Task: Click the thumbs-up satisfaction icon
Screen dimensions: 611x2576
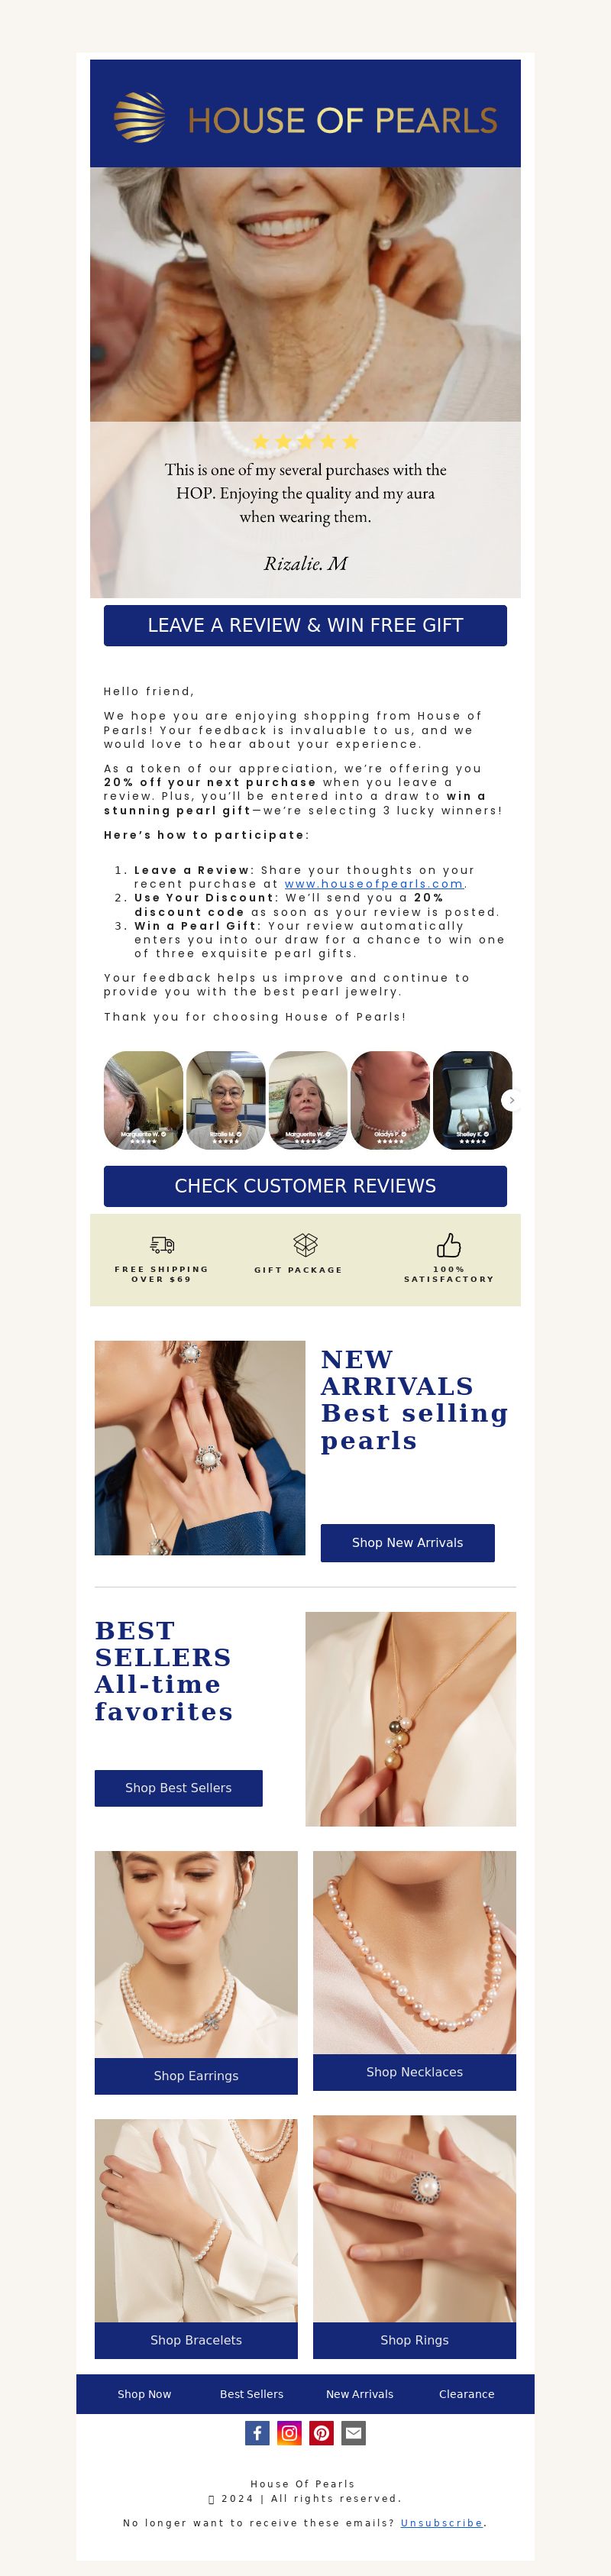Action: pos(449,1244)
